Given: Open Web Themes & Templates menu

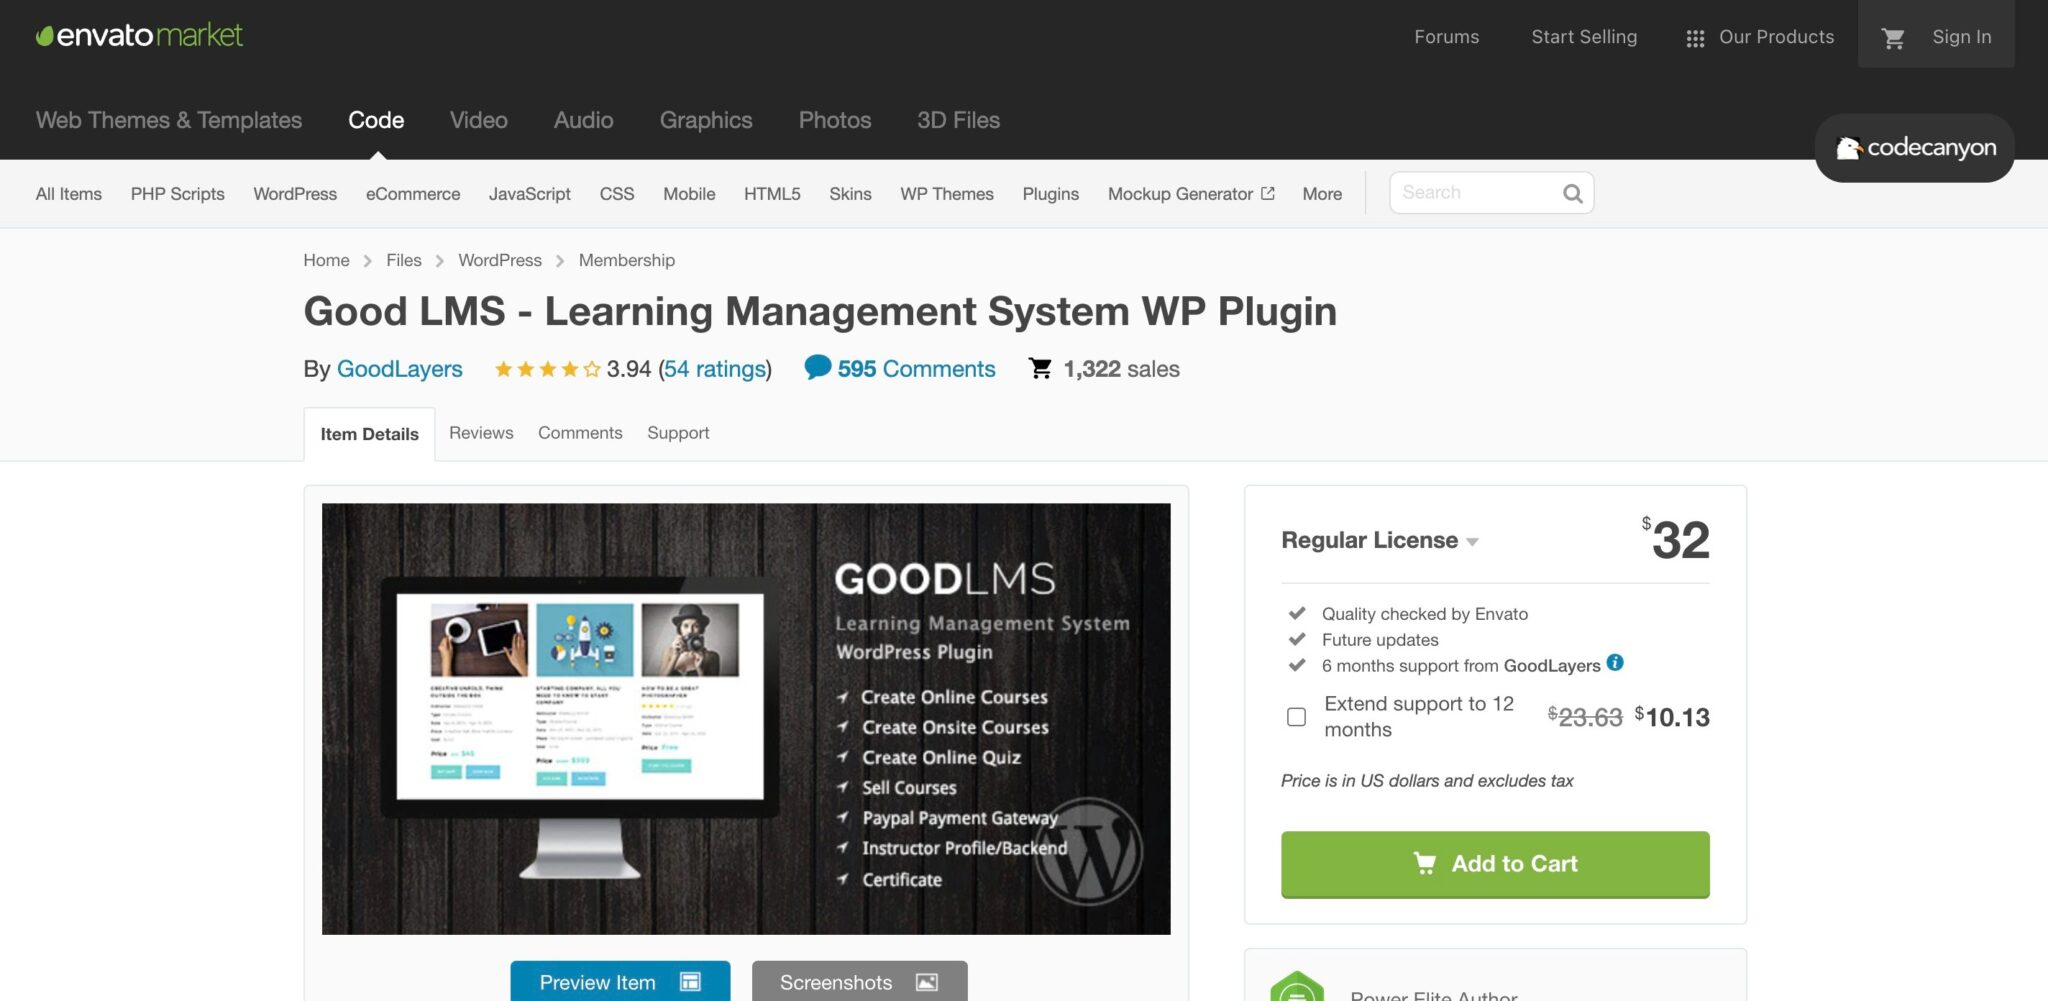Looking at the screenshot, I should tap(169, 120).
